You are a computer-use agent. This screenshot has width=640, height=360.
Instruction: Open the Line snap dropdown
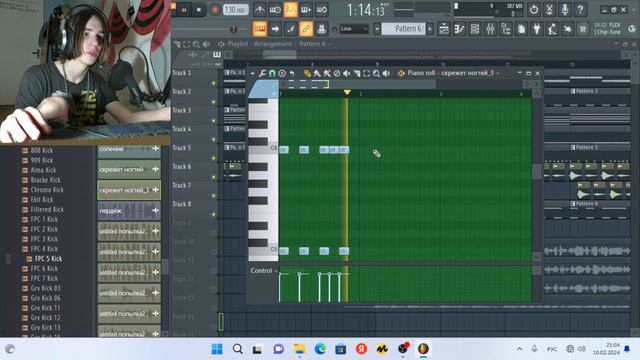point(354,29)
